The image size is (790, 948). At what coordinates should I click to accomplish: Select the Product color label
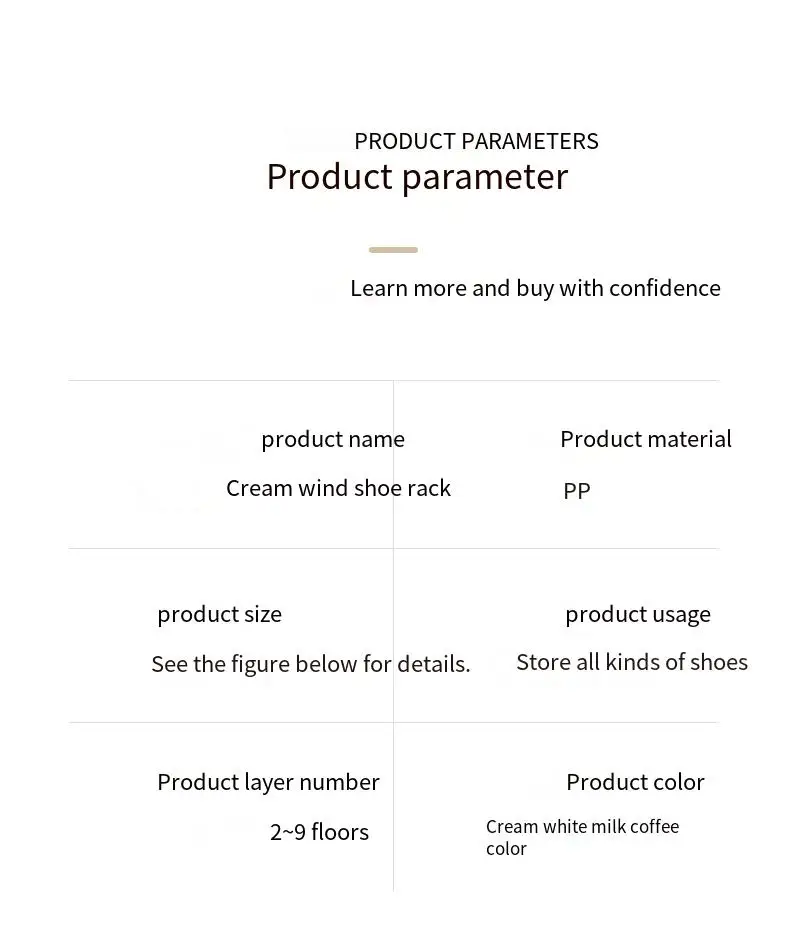point(635,782)
